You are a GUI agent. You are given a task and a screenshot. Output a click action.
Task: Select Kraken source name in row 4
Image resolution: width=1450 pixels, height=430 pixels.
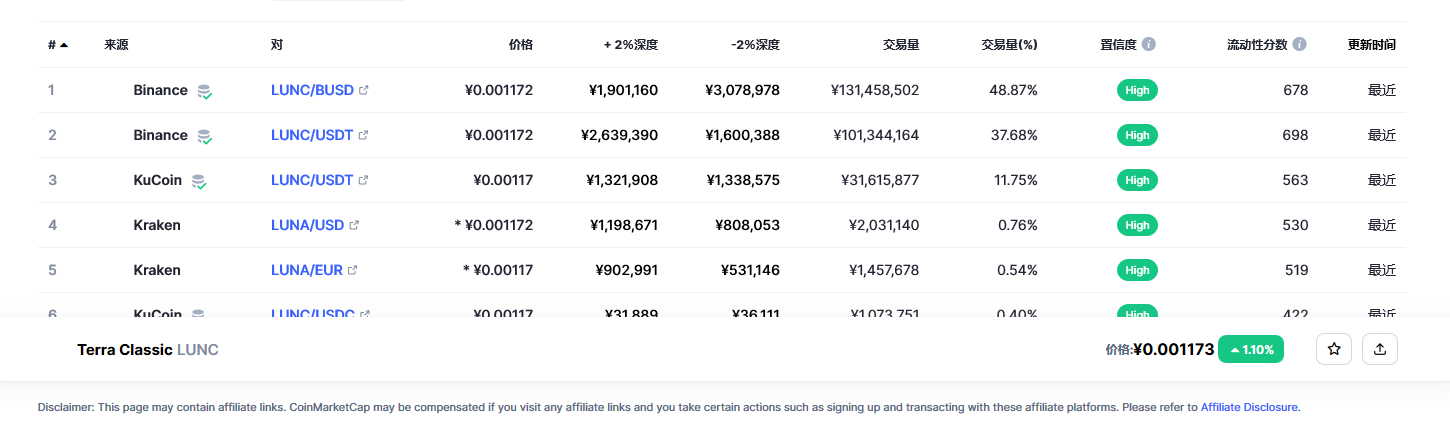click(x=157, y=225)
